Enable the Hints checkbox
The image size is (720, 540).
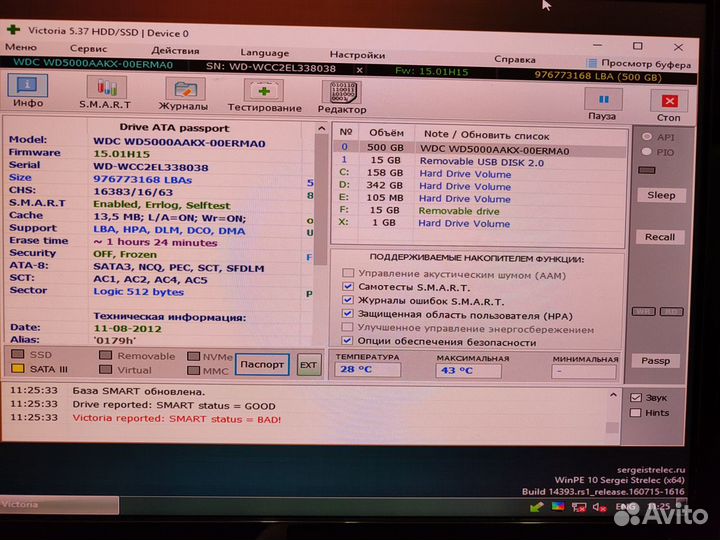[635, 412]
